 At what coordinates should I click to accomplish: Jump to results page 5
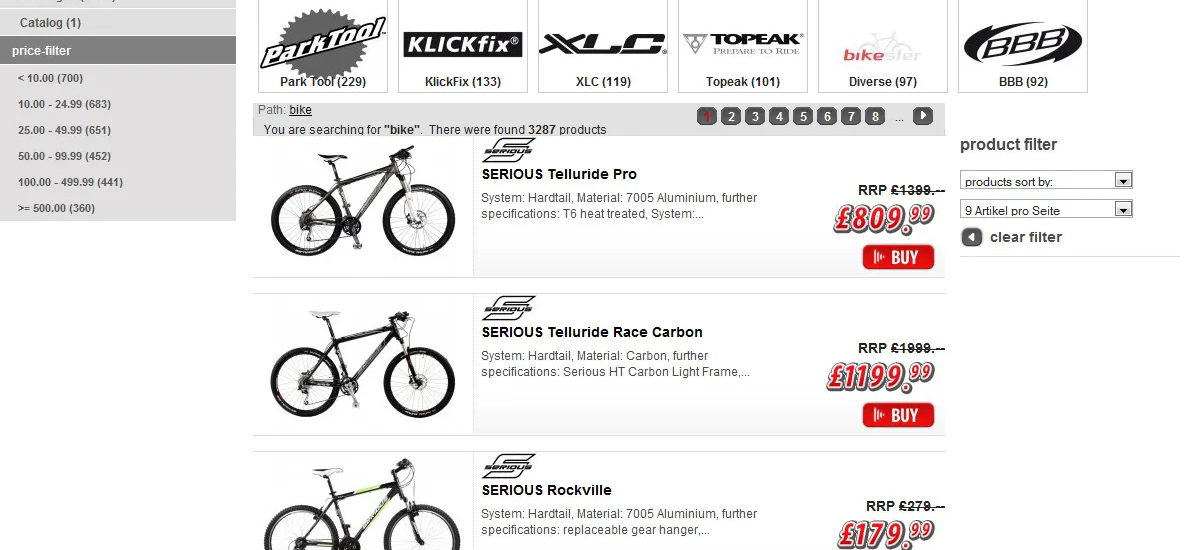point(803,117)
